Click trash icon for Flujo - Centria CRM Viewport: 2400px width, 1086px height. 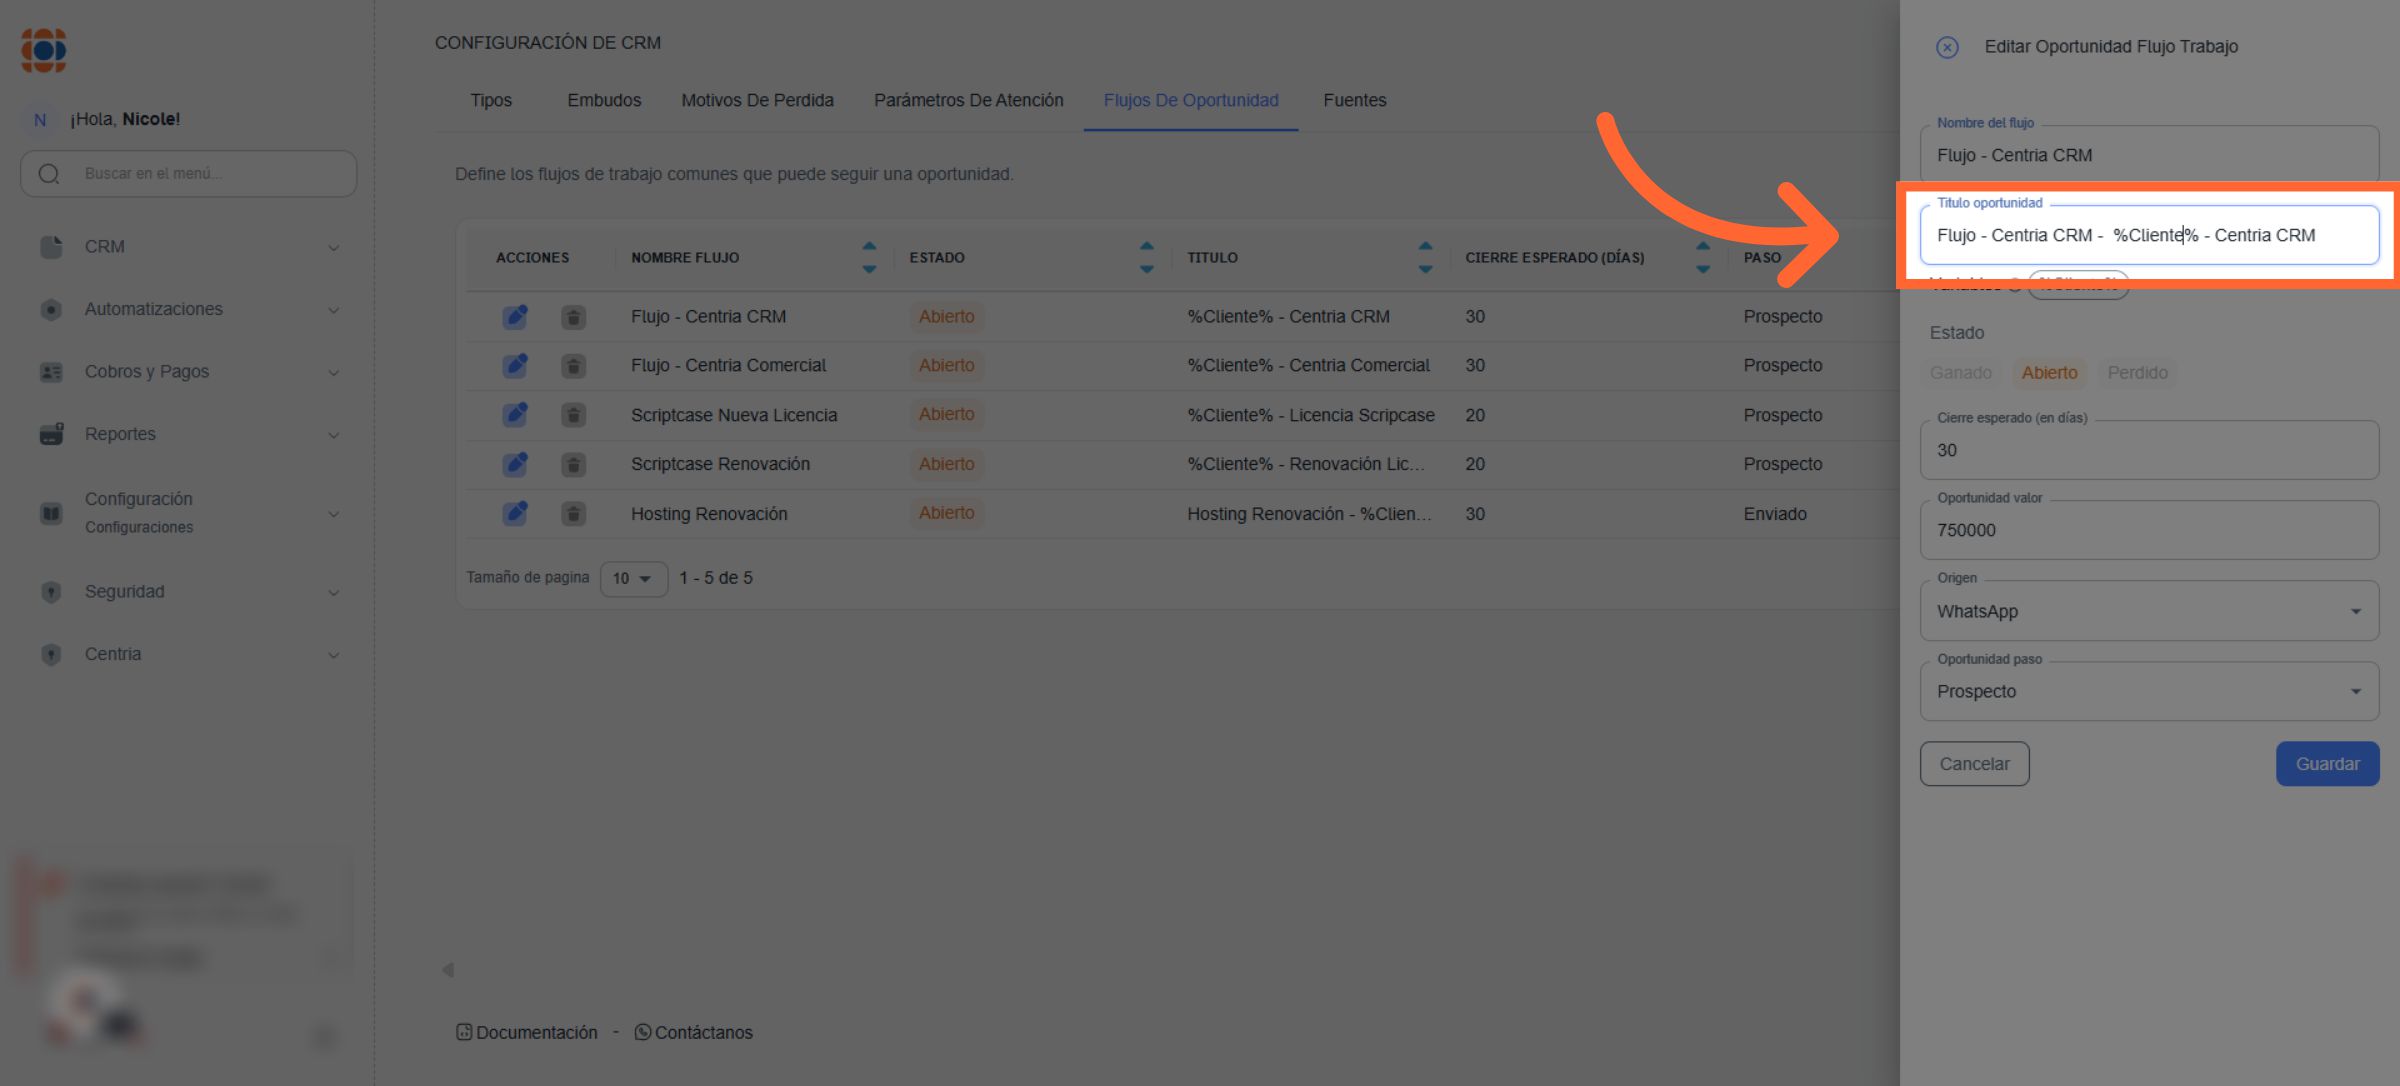point(573,317)
